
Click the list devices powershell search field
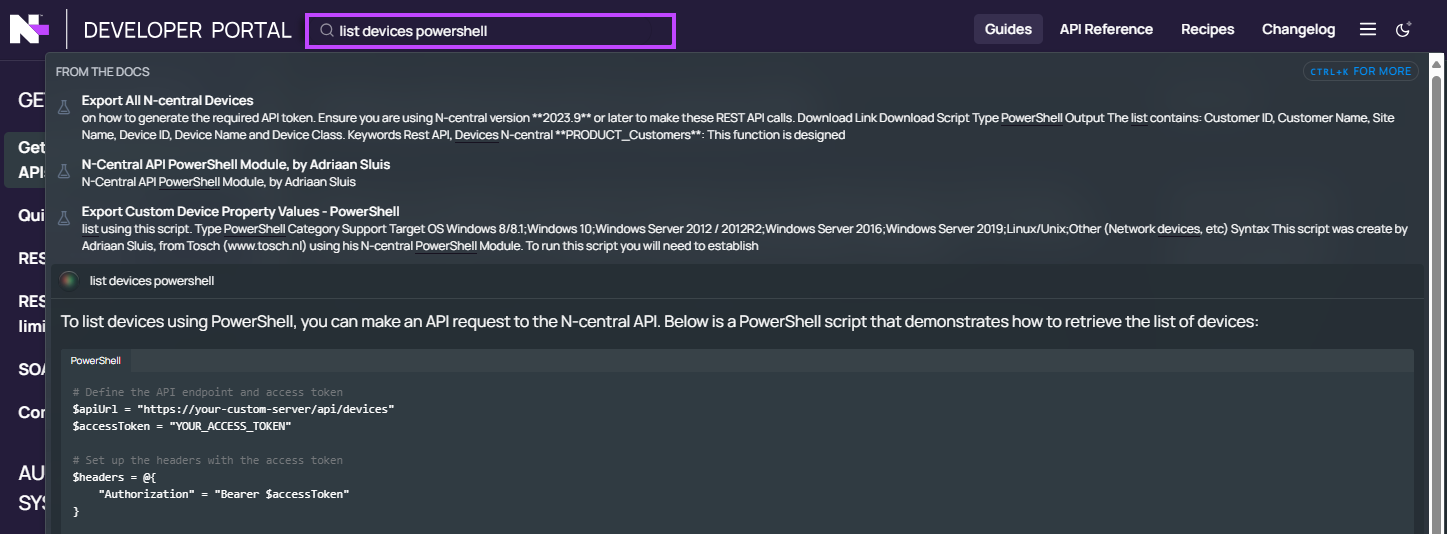click(490, 31)
